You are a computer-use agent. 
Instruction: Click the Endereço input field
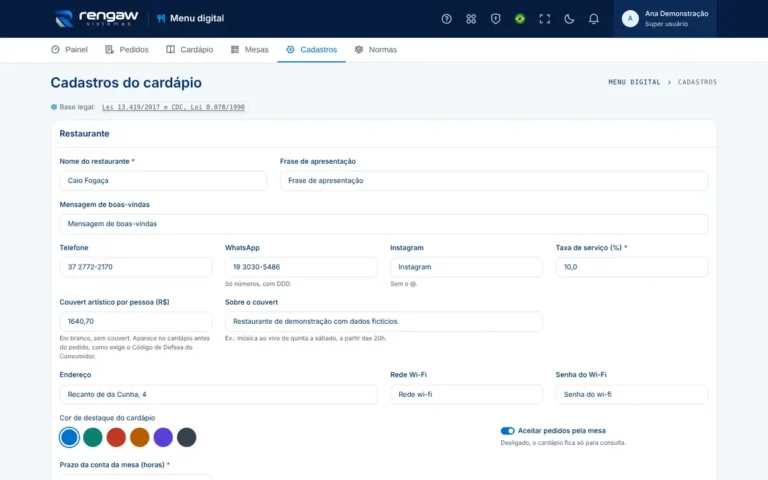218,394
